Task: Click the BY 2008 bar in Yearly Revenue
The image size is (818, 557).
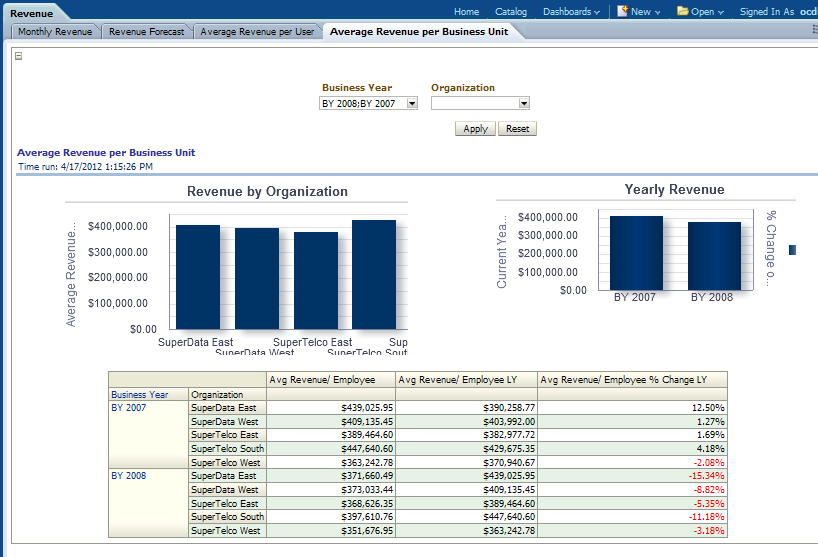Action: tap(713, 256)
